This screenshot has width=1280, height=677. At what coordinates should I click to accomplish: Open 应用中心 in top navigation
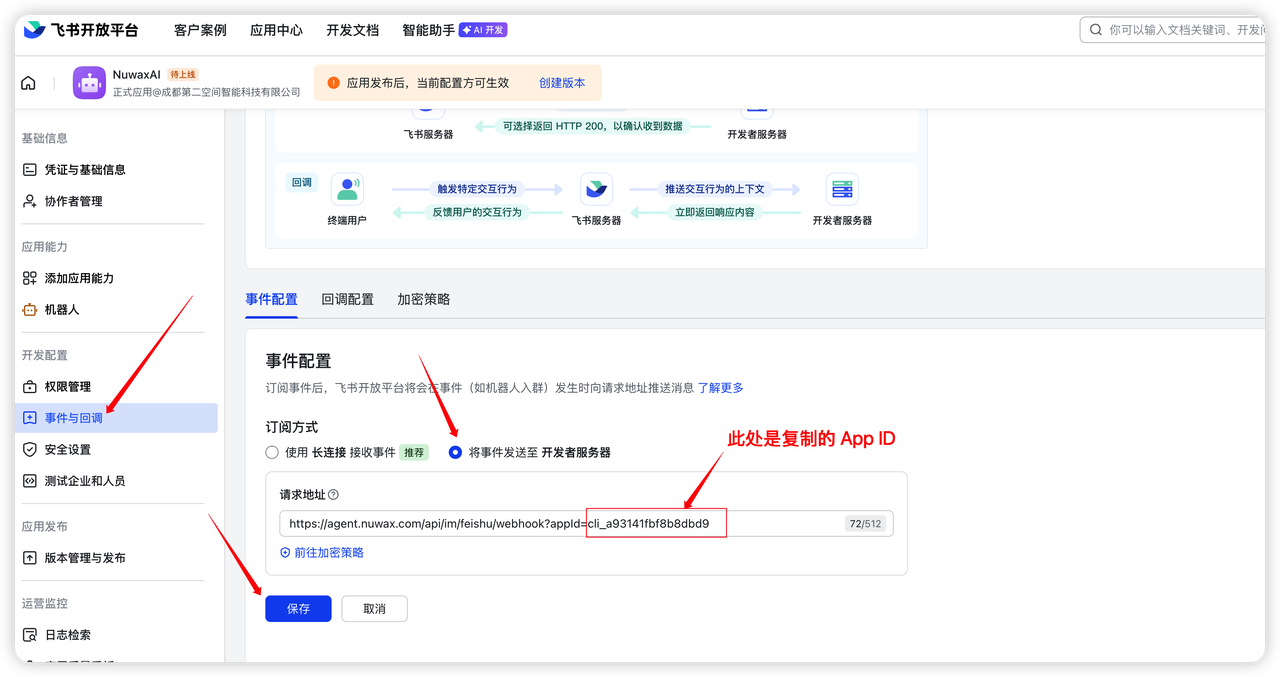click(276, 30)
